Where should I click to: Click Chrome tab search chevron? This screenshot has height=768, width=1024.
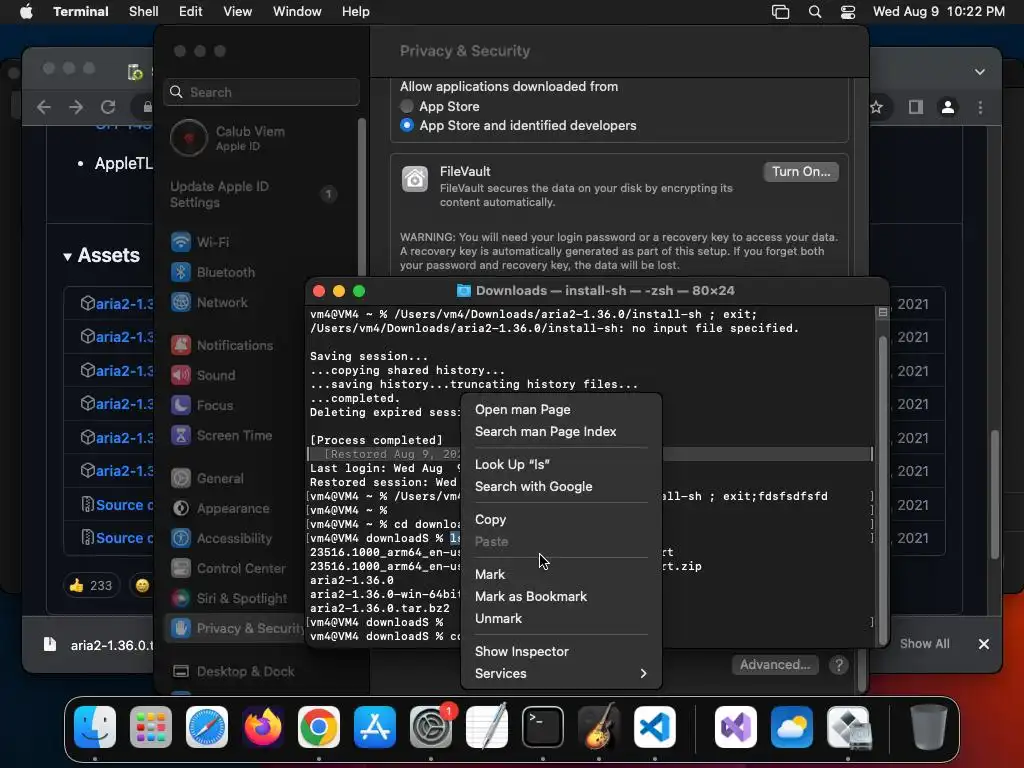click(980, 72)
